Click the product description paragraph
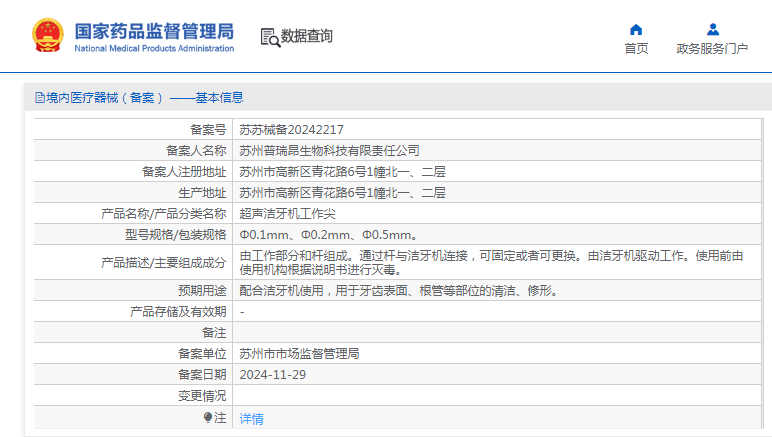The height and width of the screenshot is (437, 772). (491, 263)
